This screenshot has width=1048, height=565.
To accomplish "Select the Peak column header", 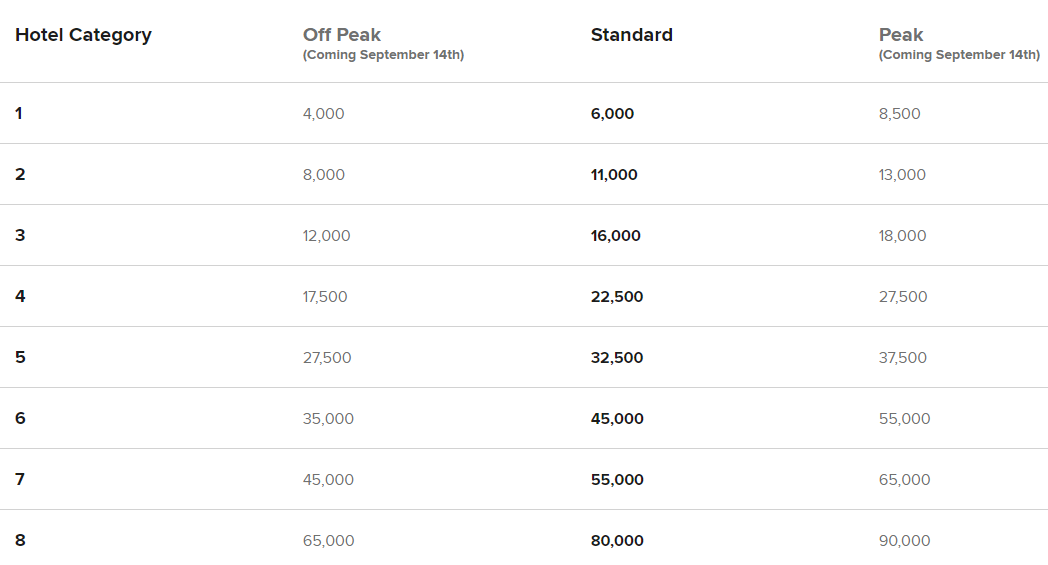I will click(x=900, y=35).
